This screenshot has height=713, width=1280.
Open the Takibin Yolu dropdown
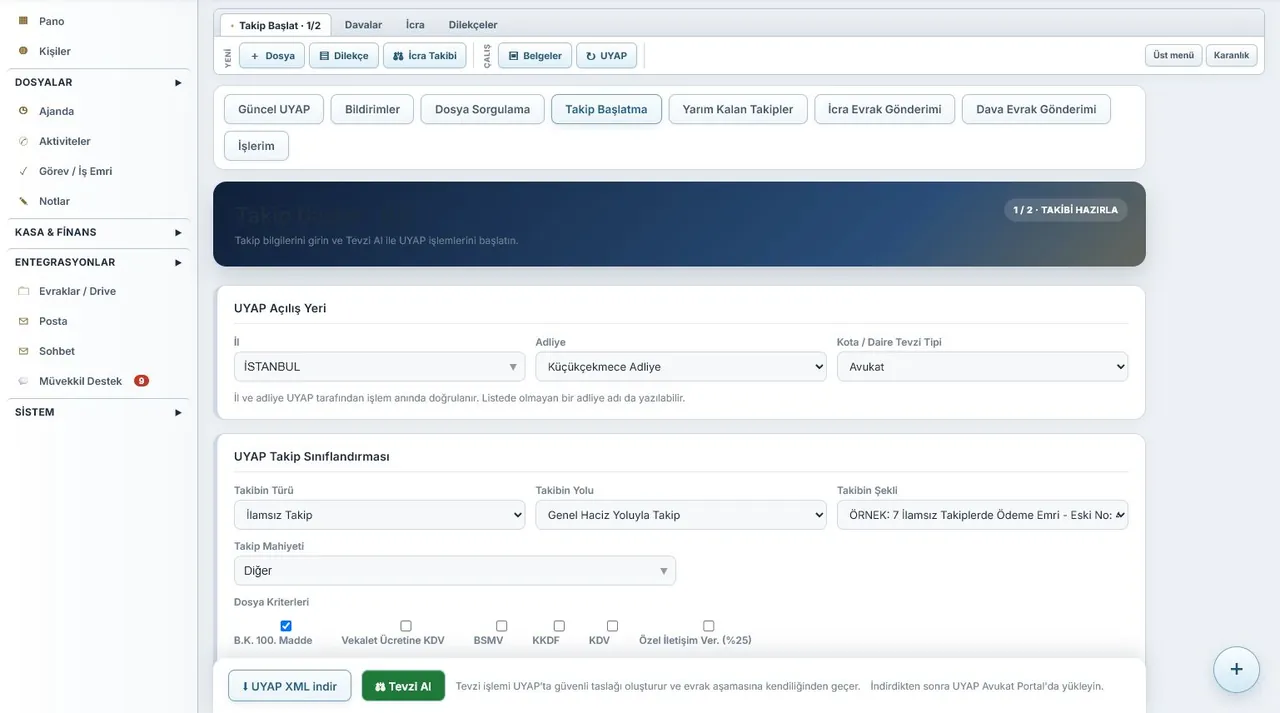pyautogui.click(x=681, y=515)
